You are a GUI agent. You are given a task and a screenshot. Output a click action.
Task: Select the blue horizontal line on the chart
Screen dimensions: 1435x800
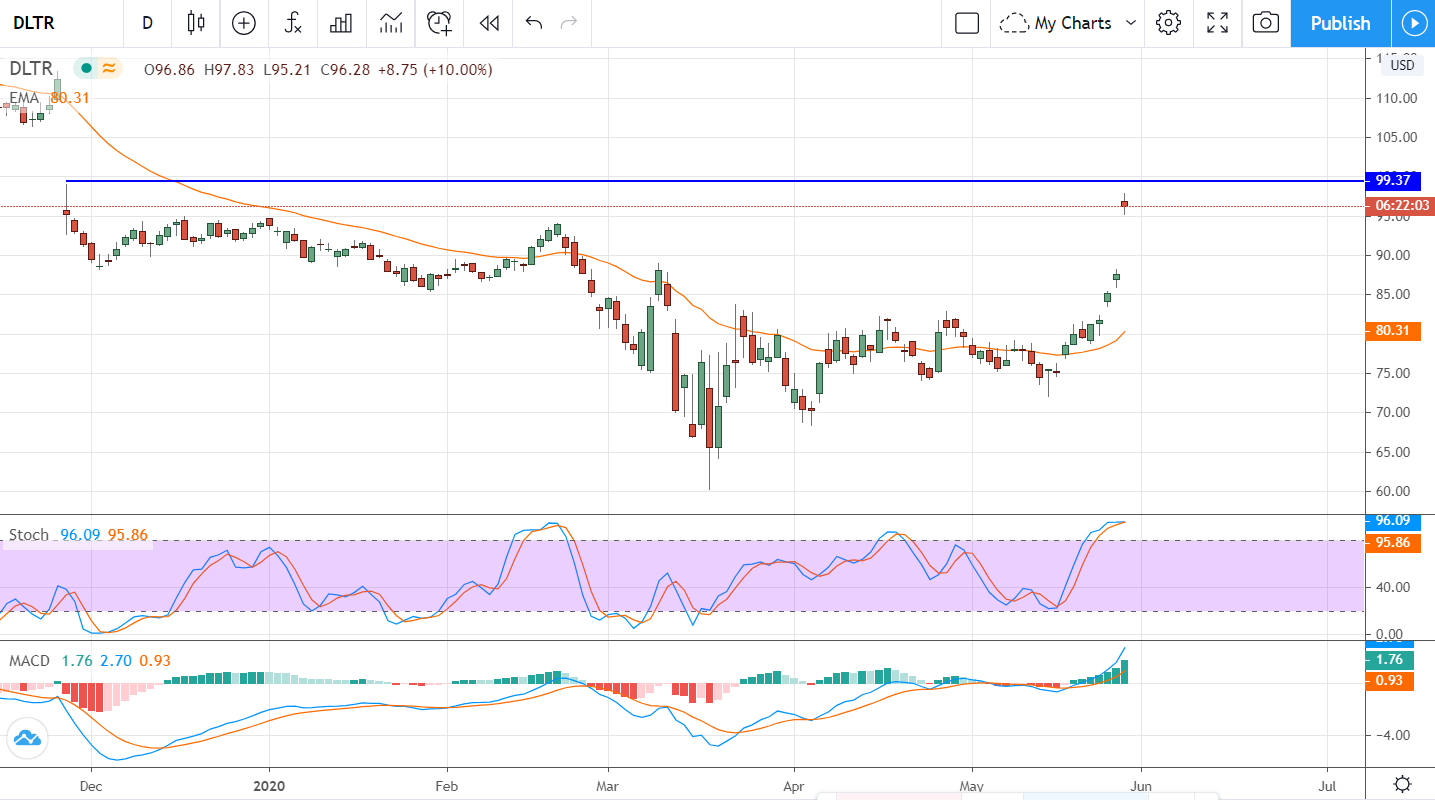[x=715, y=181]
